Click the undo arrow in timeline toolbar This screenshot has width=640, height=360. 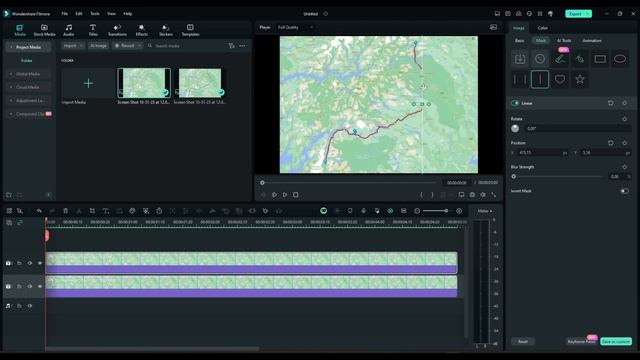(x=39, y=211)
